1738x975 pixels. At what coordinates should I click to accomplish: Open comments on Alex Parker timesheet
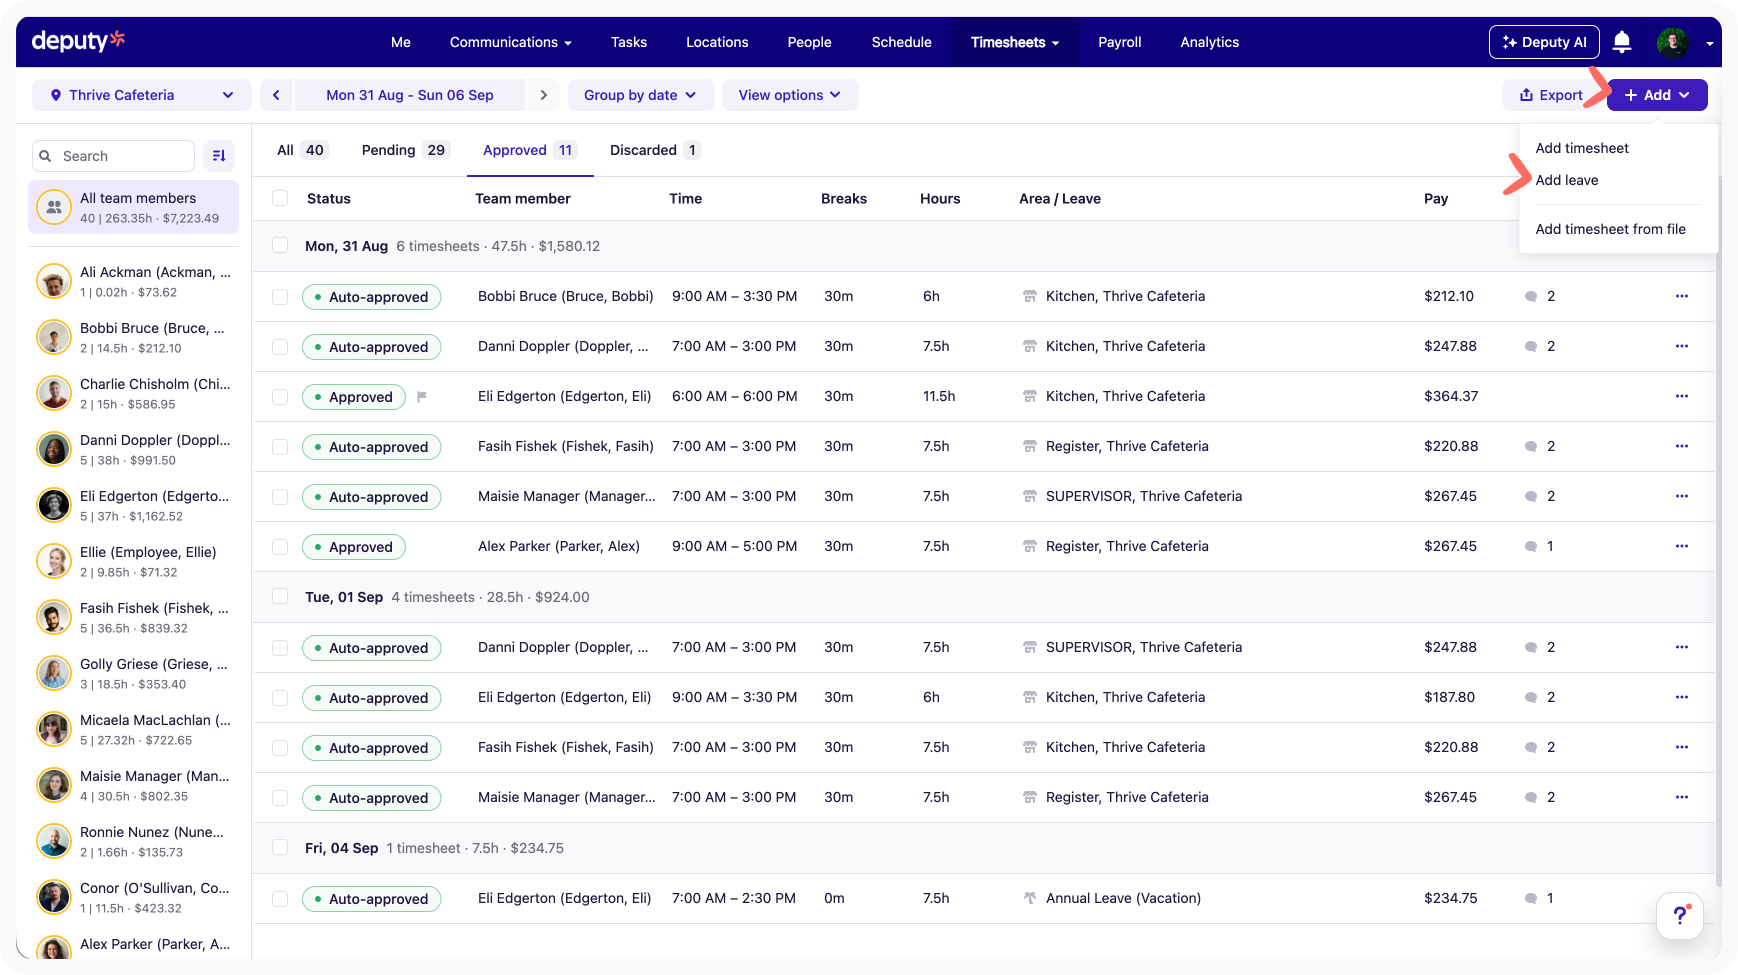click(1538, 546)
